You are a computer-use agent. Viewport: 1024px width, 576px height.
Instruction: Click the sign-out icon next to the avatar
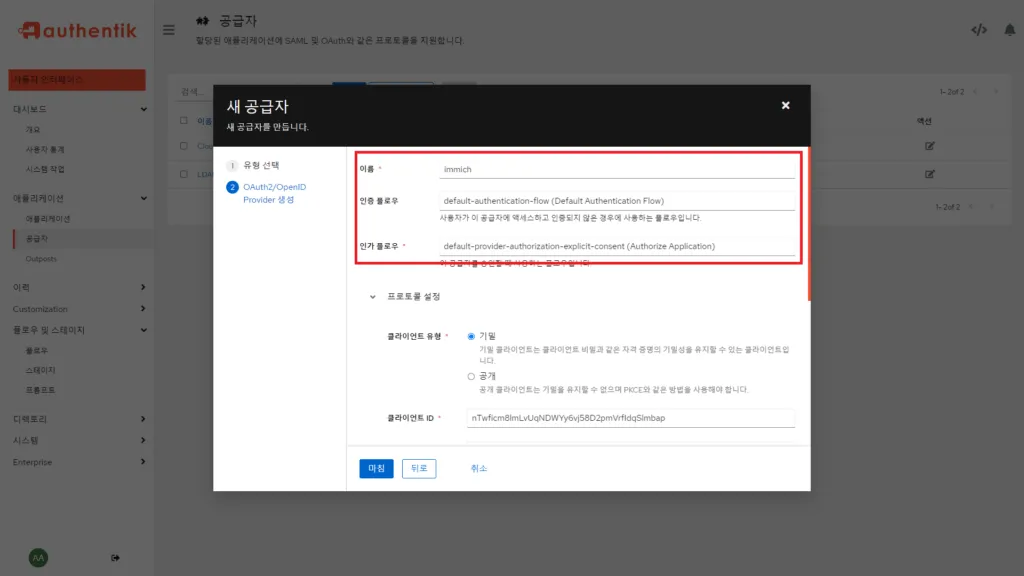[x=115, y=558]
